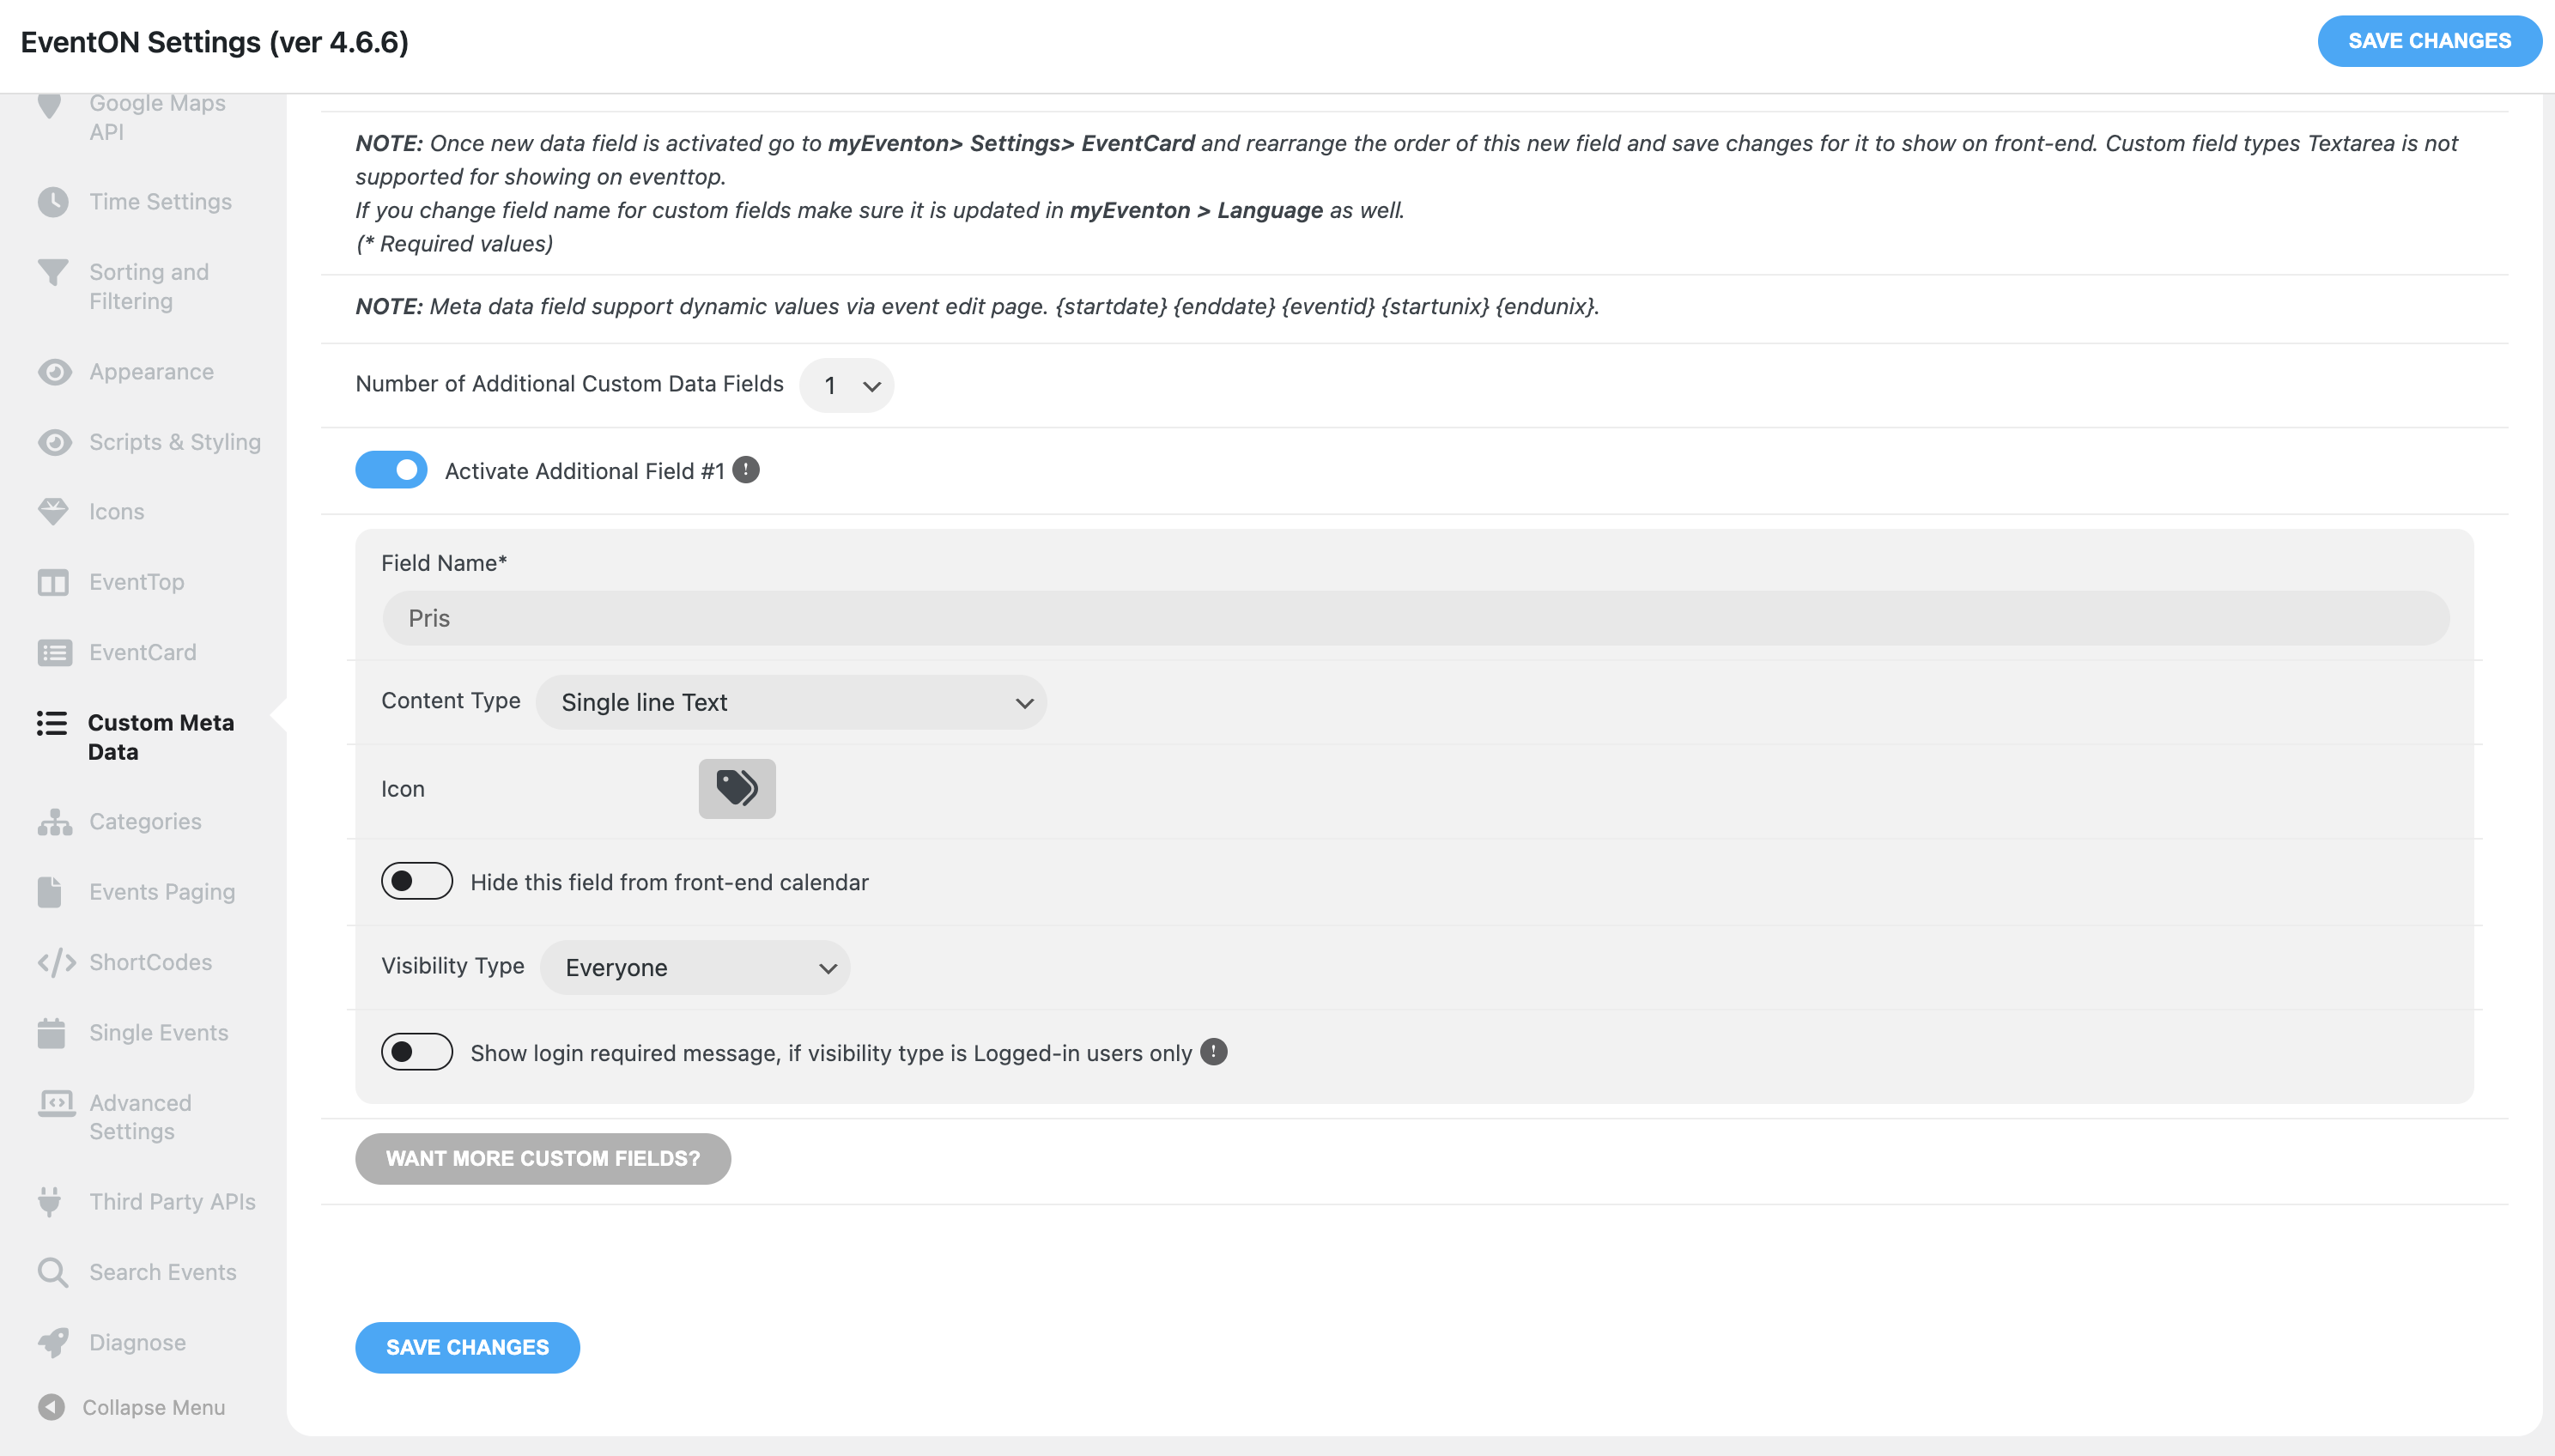The height and width of the screenshot is (1456, 2555).
Task: Enable Show login required message toggle
Action: click(417, 1052)
